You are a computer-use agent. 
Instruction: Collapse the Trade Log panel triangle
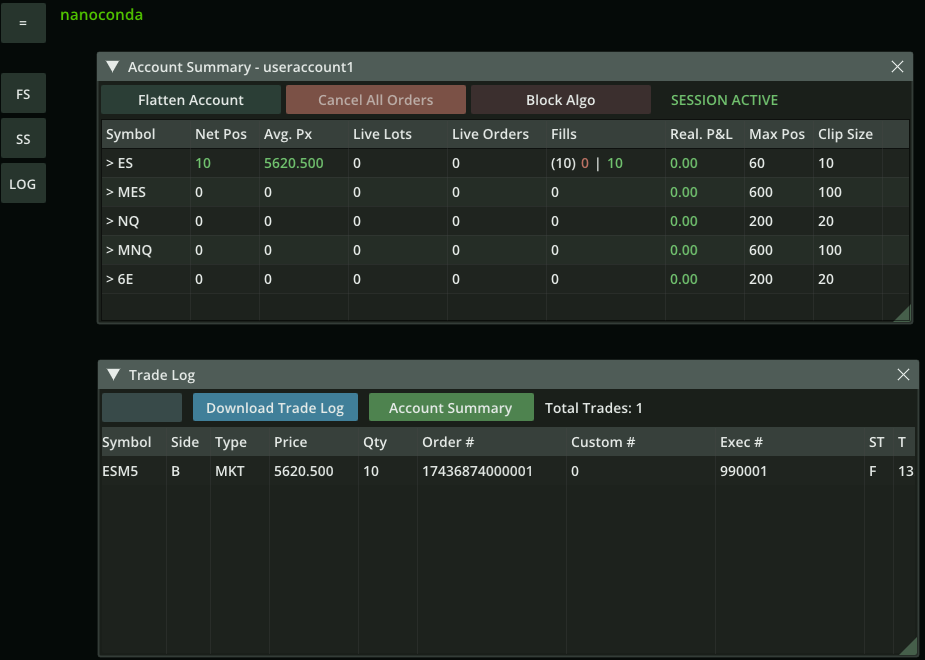tap(113, 375)
